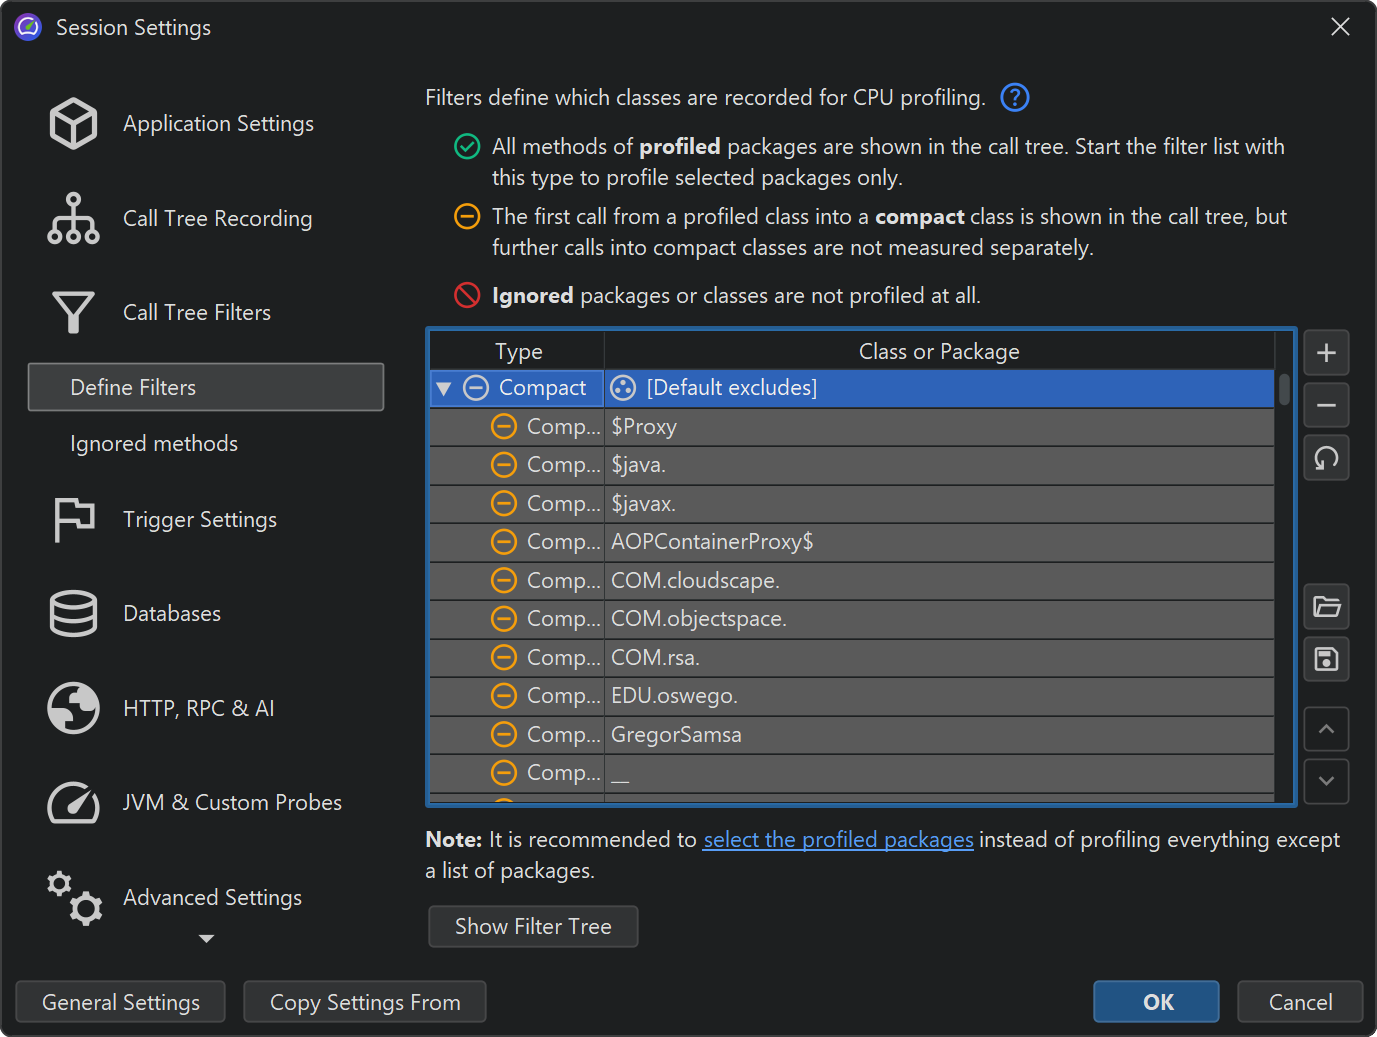Expand more sections below Advanced Settings
Image resolution: width=1377 pixels, height=1037 pixels.
(x=206, y=938)
